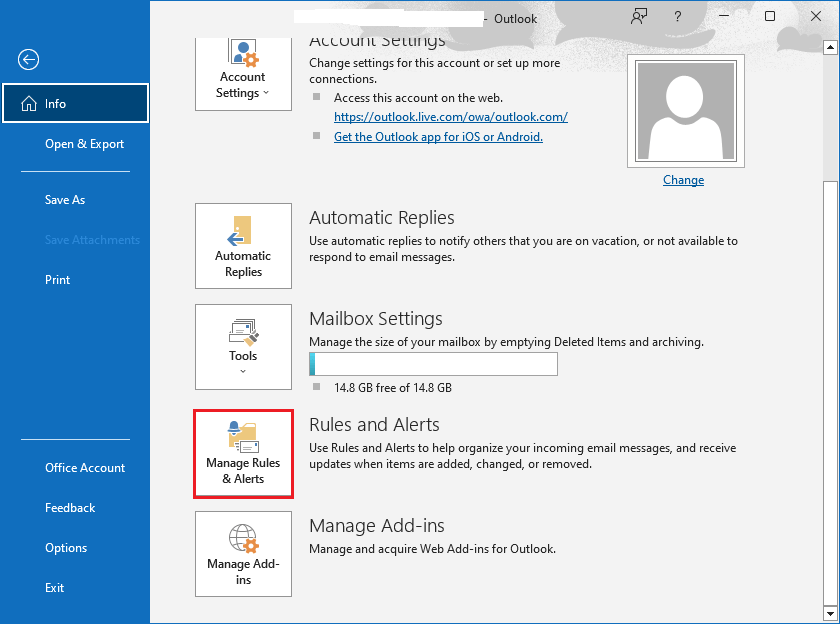
Task: Open the outlook.live.com web access link
Action: (451, 117)
